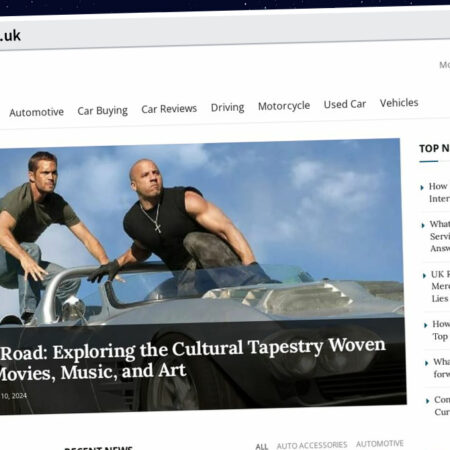
Task: Select the Driving menu item
Action: (x=227, y=107)
